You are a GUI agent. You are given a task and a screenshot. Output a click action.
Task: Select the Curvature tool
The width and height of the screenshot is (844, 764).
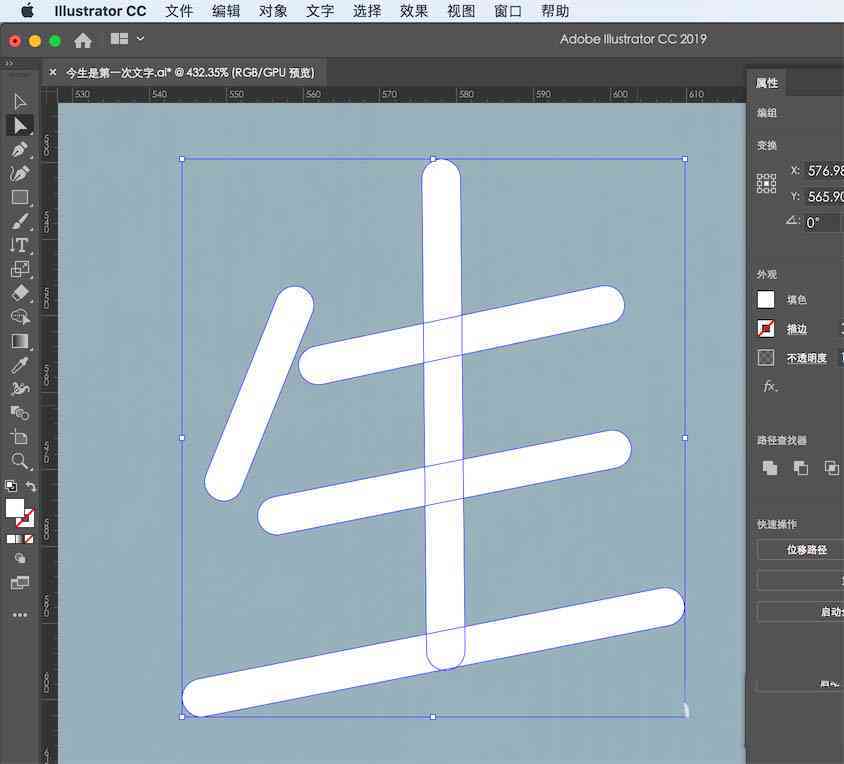[19, 173]
